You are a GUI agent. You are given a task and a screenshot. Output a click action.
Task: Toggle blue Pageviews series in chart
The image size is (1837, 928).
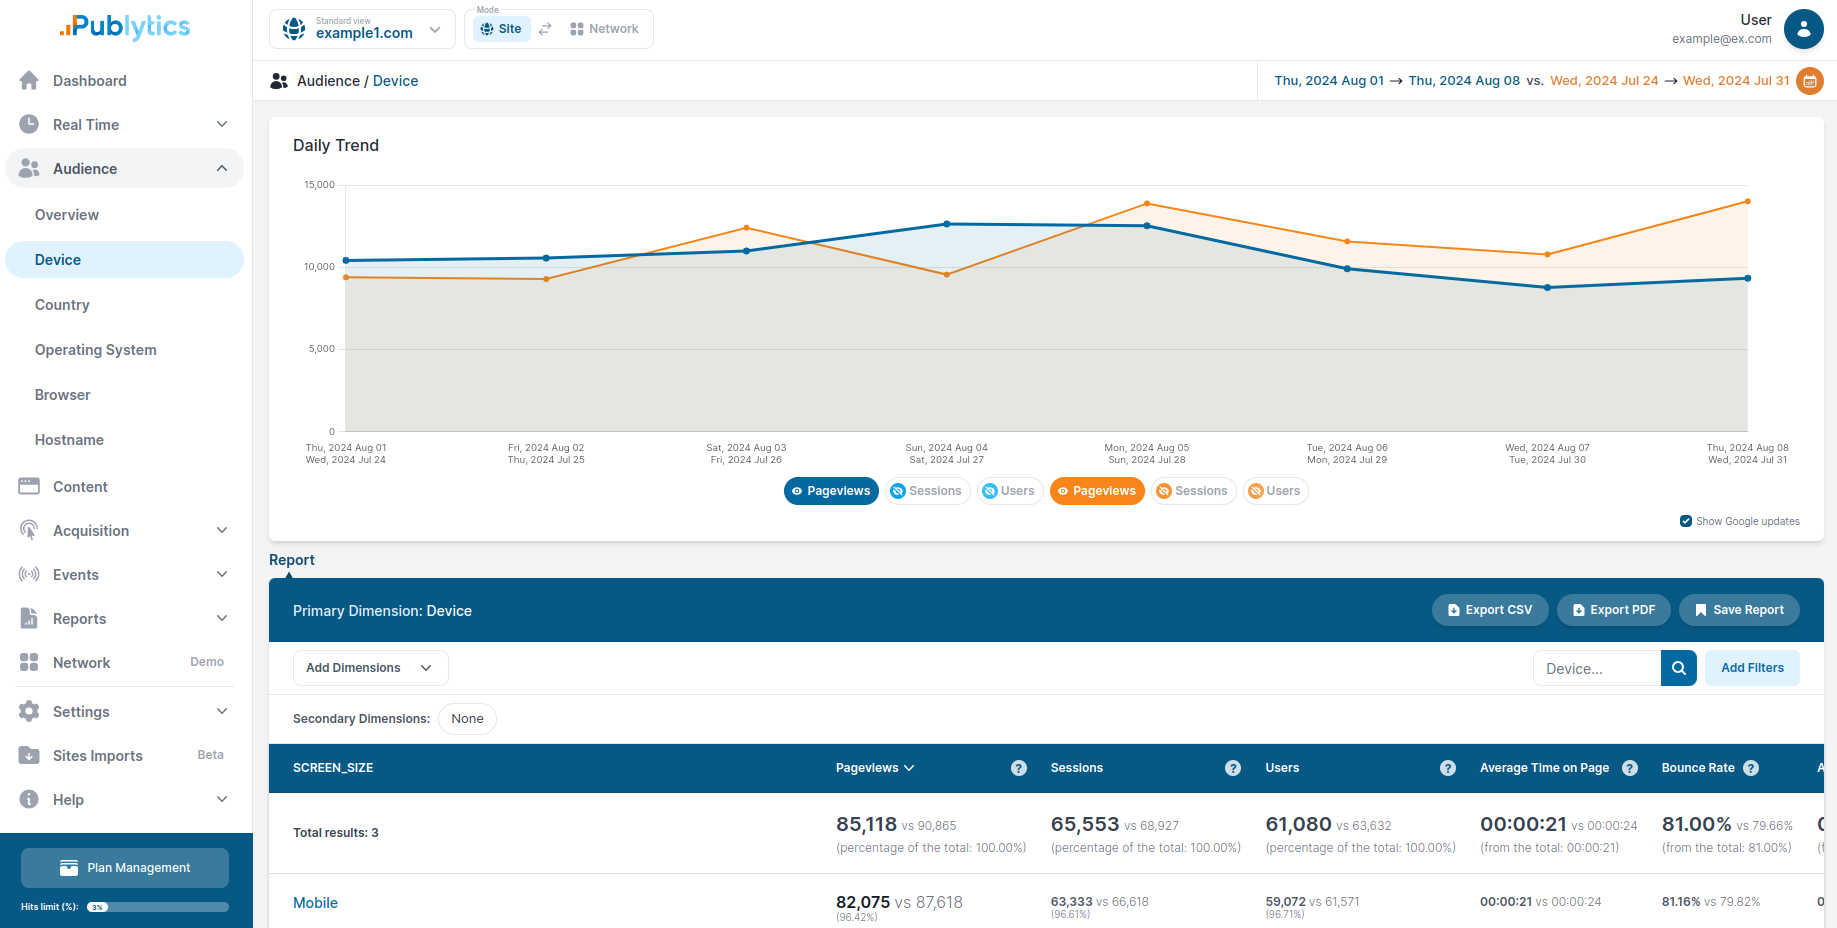tap(831, 491)
